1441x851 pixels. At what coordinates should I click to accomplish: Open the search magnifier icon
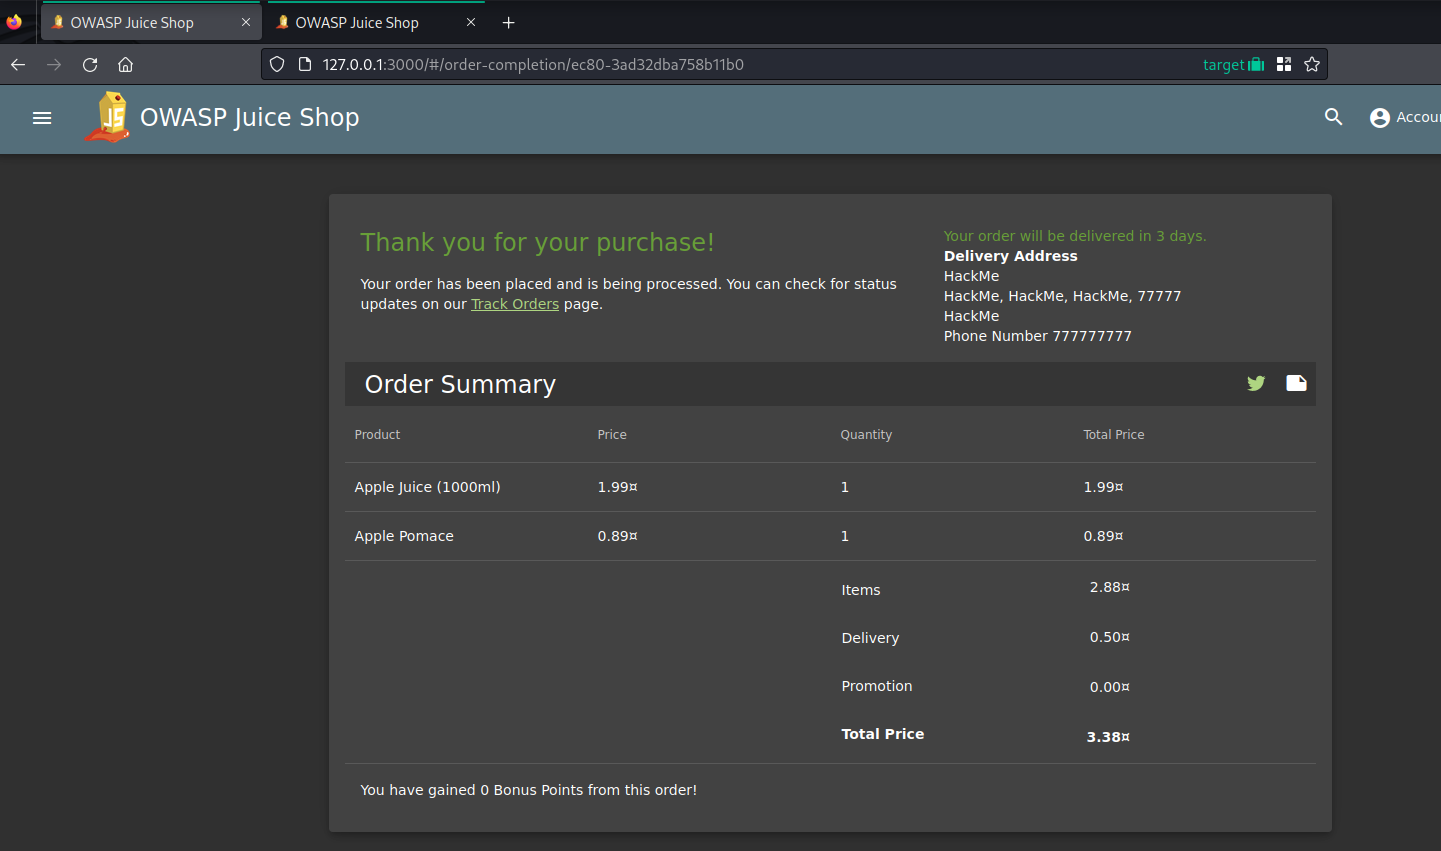[1333, 117]
